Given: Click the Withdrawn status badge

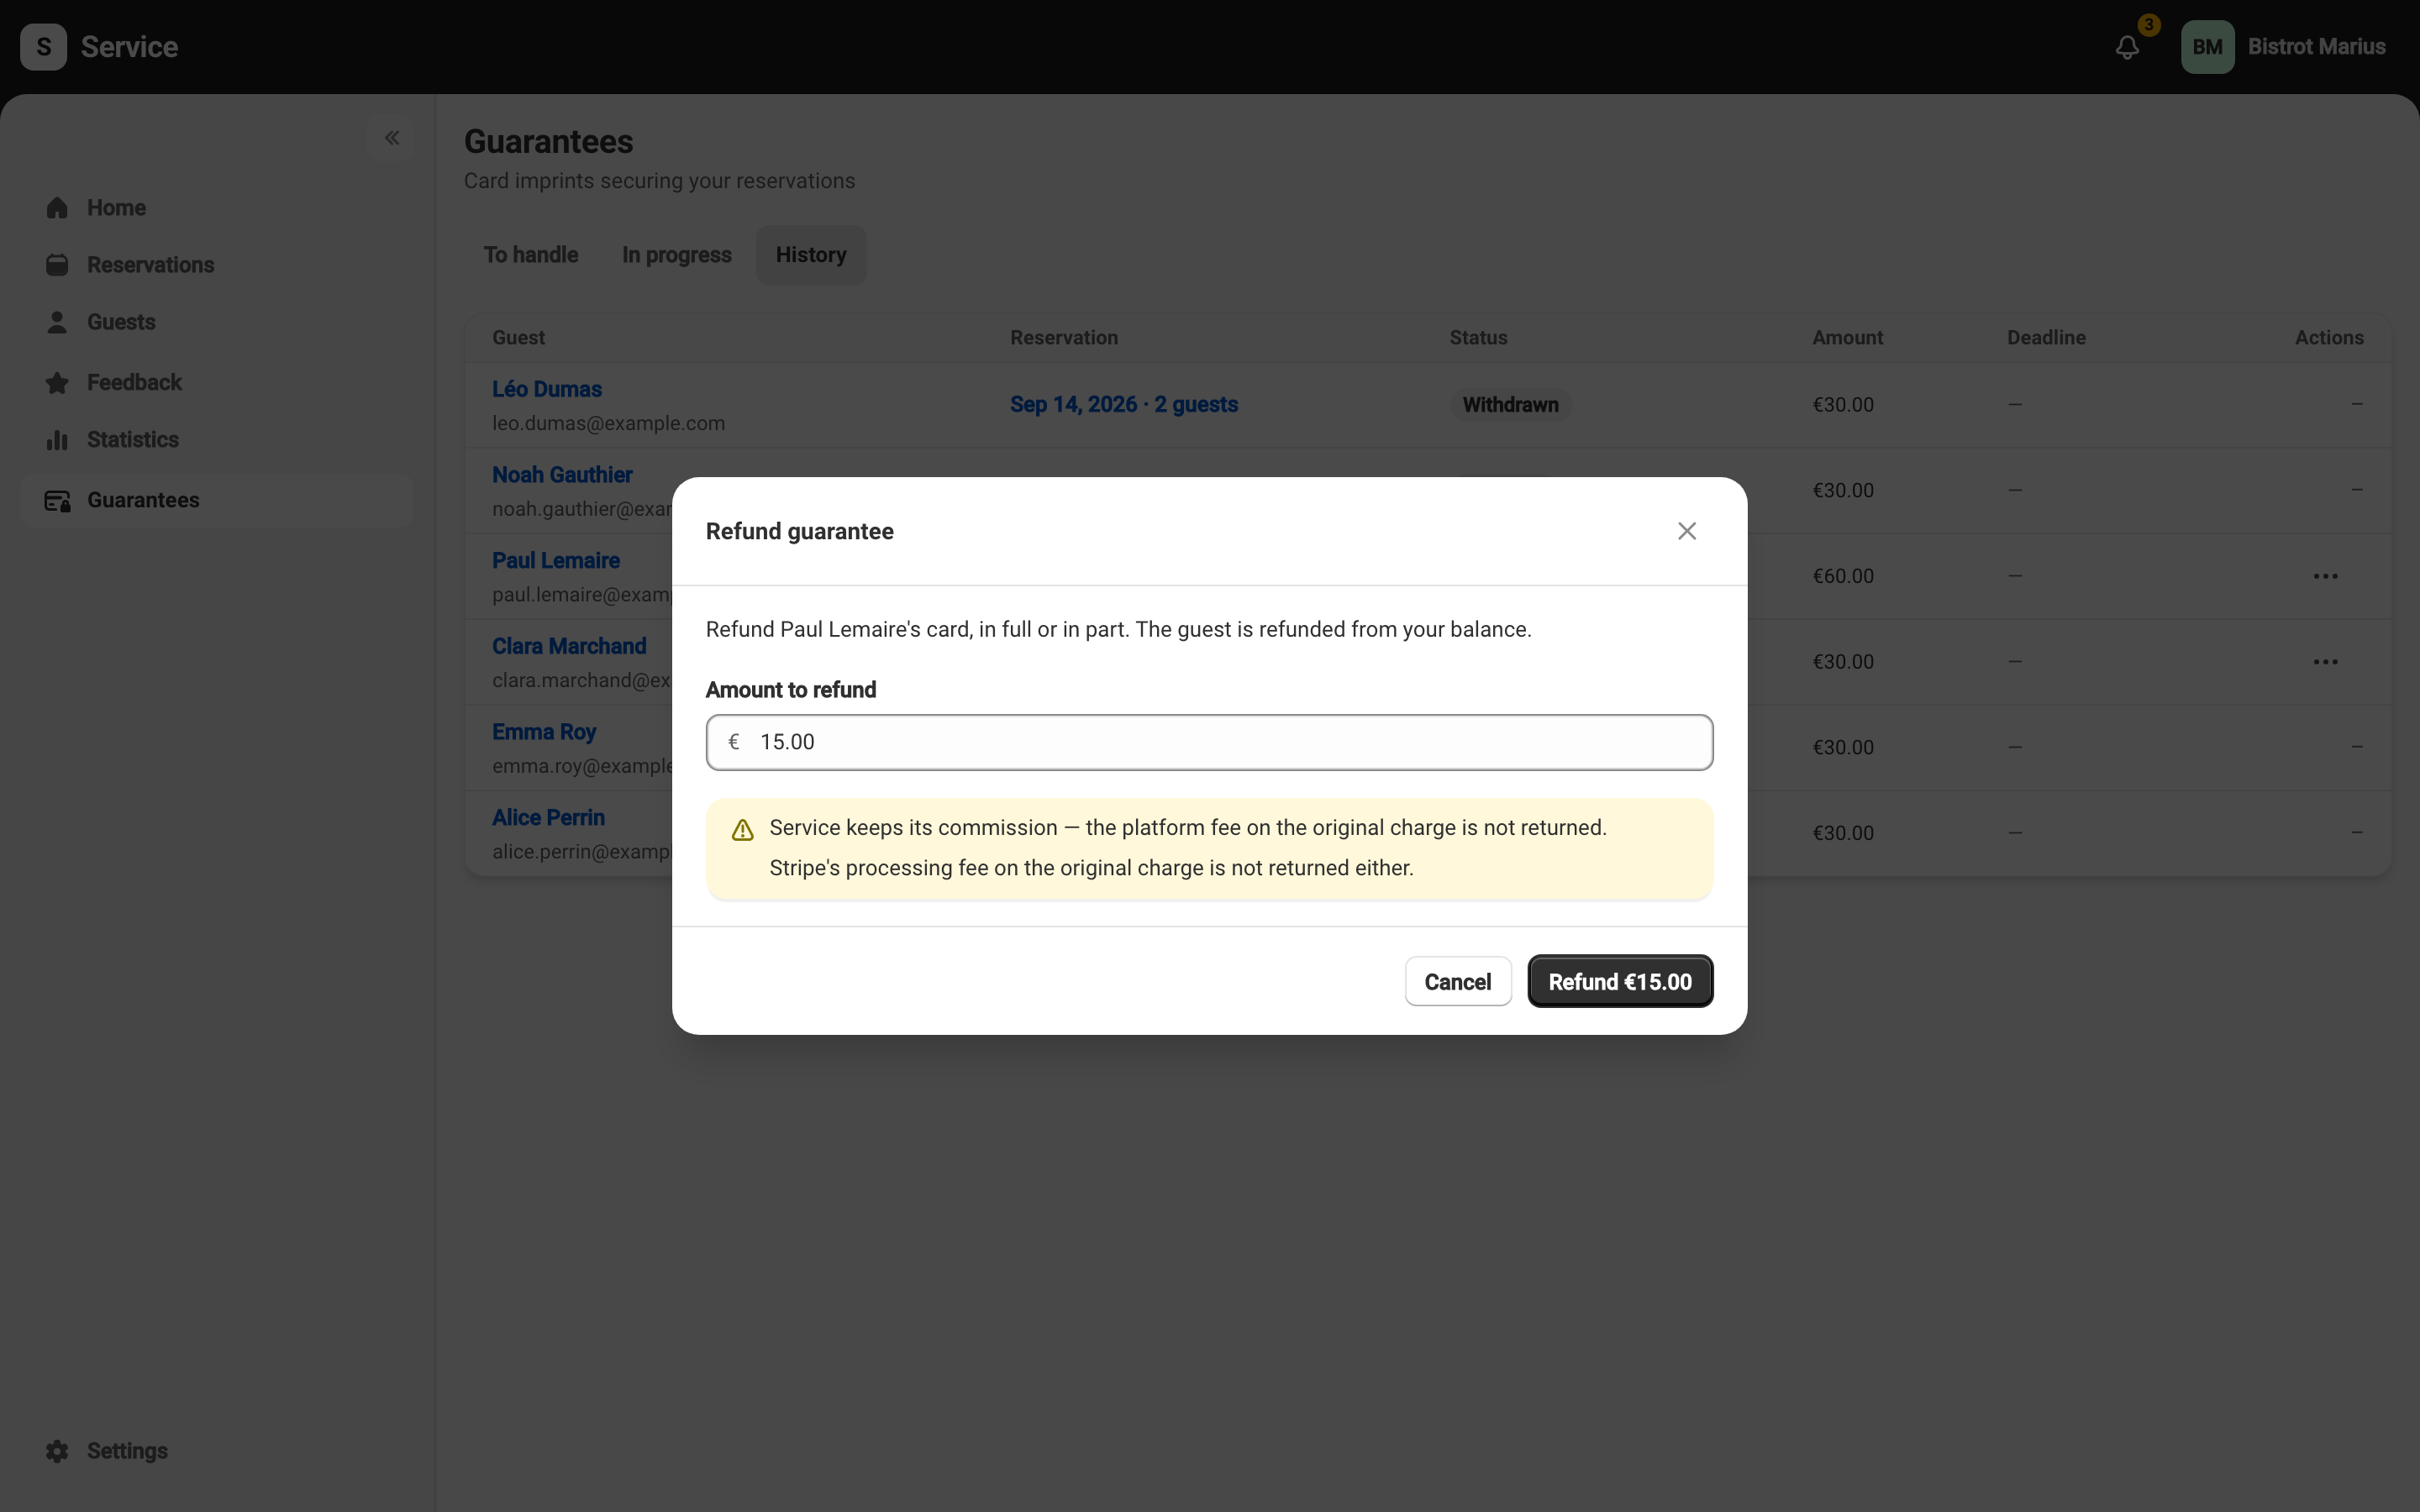Looking at the screenshot, I should click(1510, 405).
